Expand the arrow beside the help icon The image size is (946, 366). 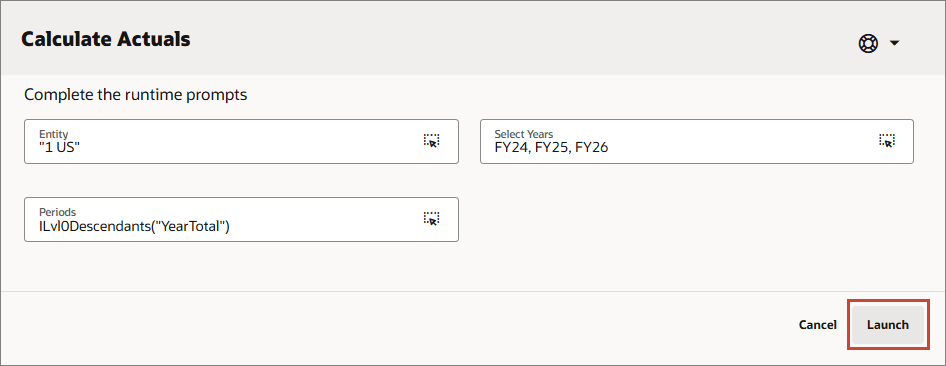click(895, 43)
